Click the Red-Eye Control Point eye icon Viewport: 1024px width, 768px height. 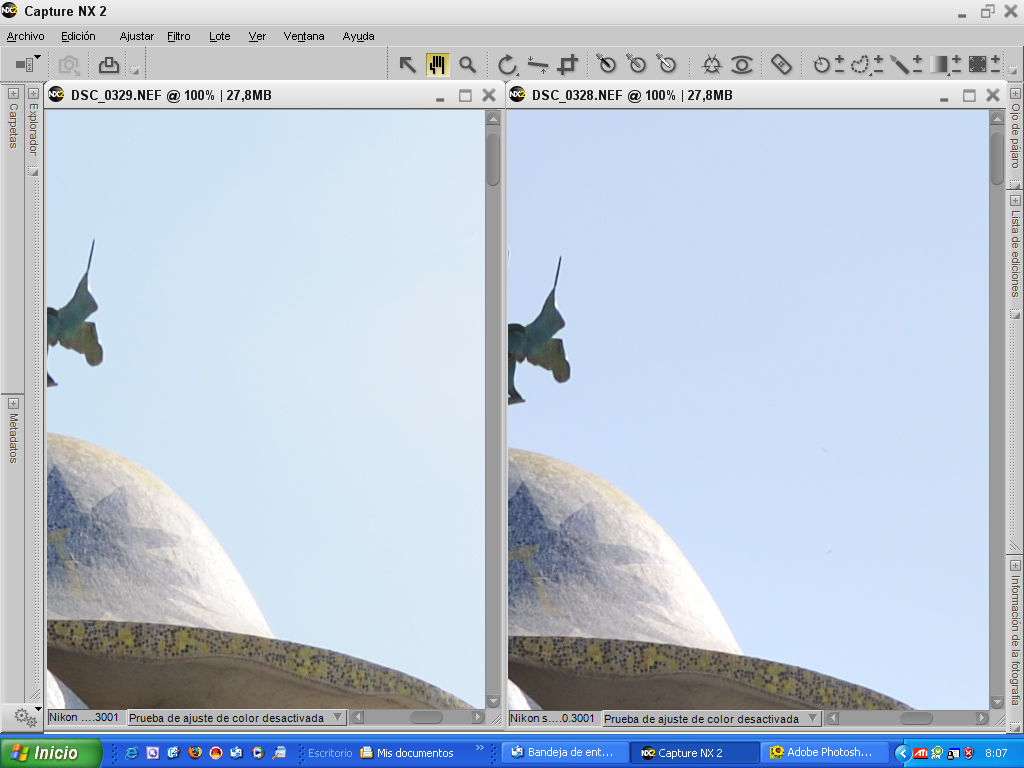click(x=741, y=65)
